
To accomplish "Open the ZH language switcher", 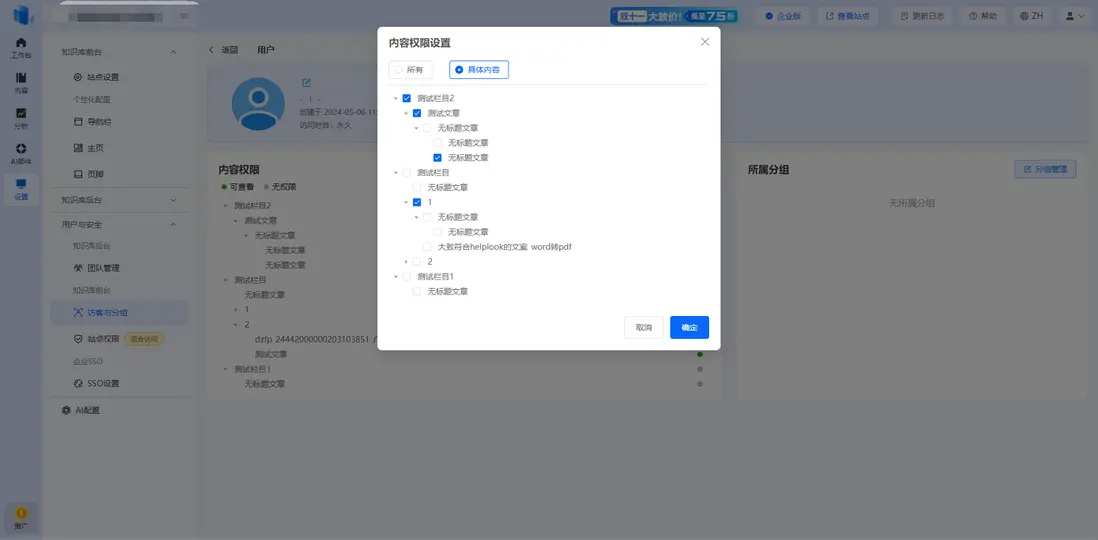I will pyautogui.click(x=1031, y=15).
